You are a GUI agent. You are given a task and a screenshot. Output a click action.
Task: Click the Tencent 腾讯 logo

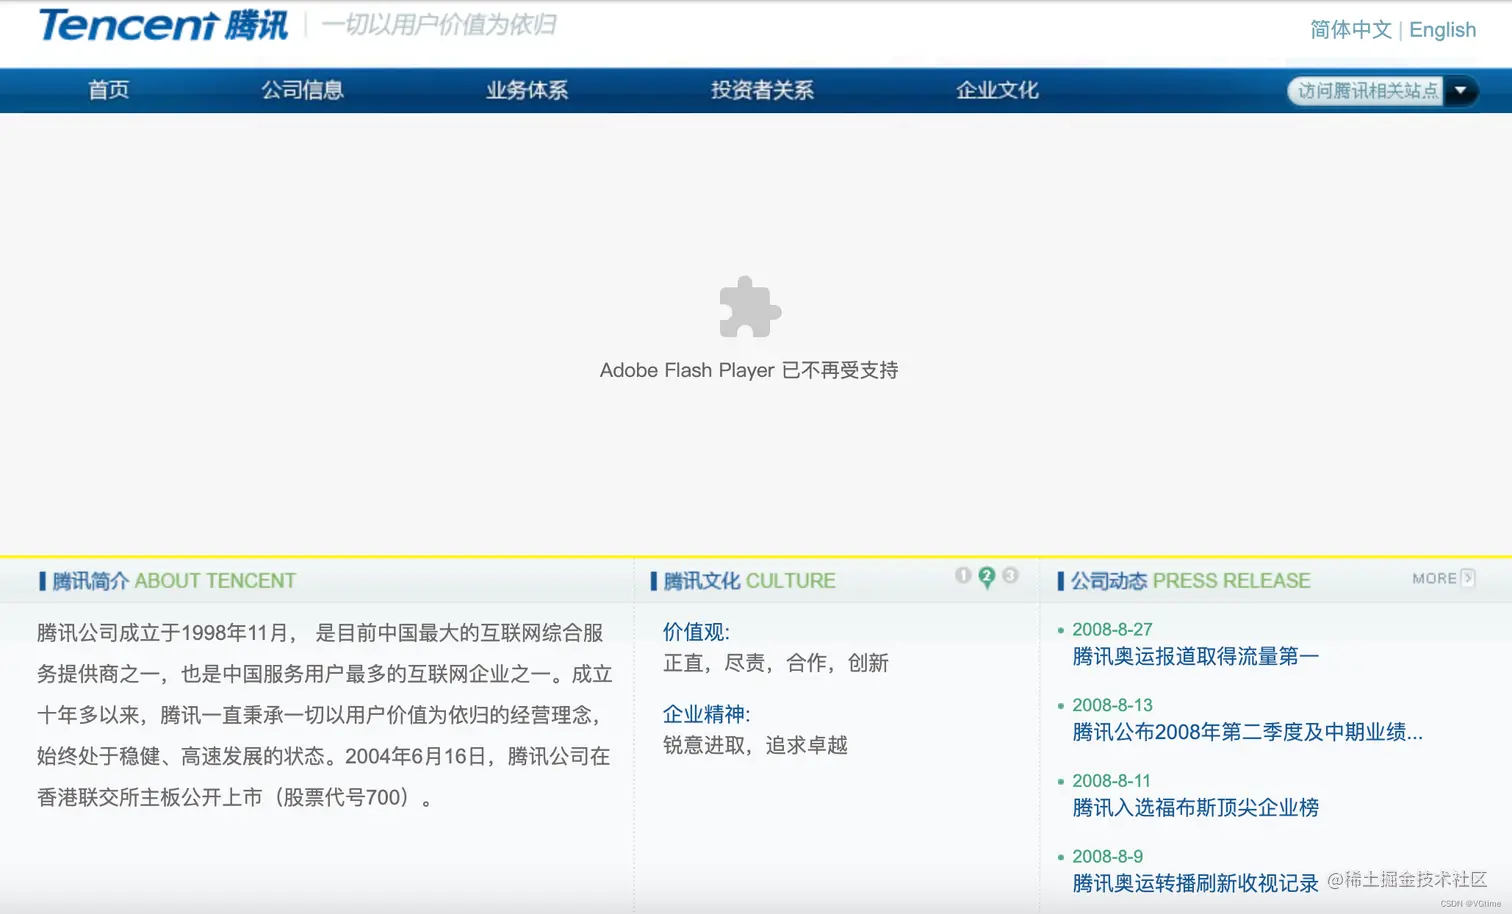163,25
